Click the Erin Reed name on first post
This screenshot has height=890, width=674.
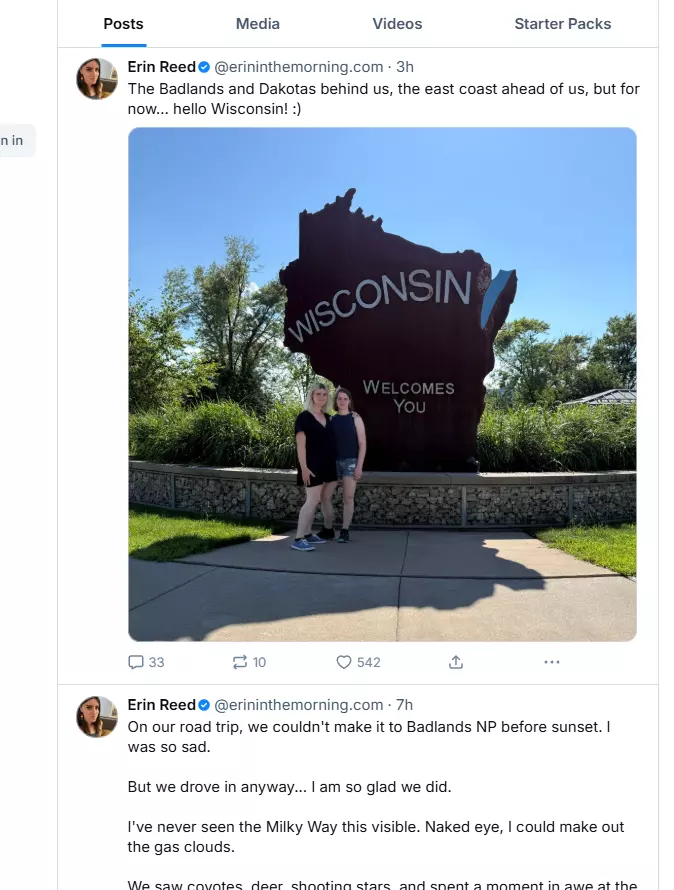point(161,67)
